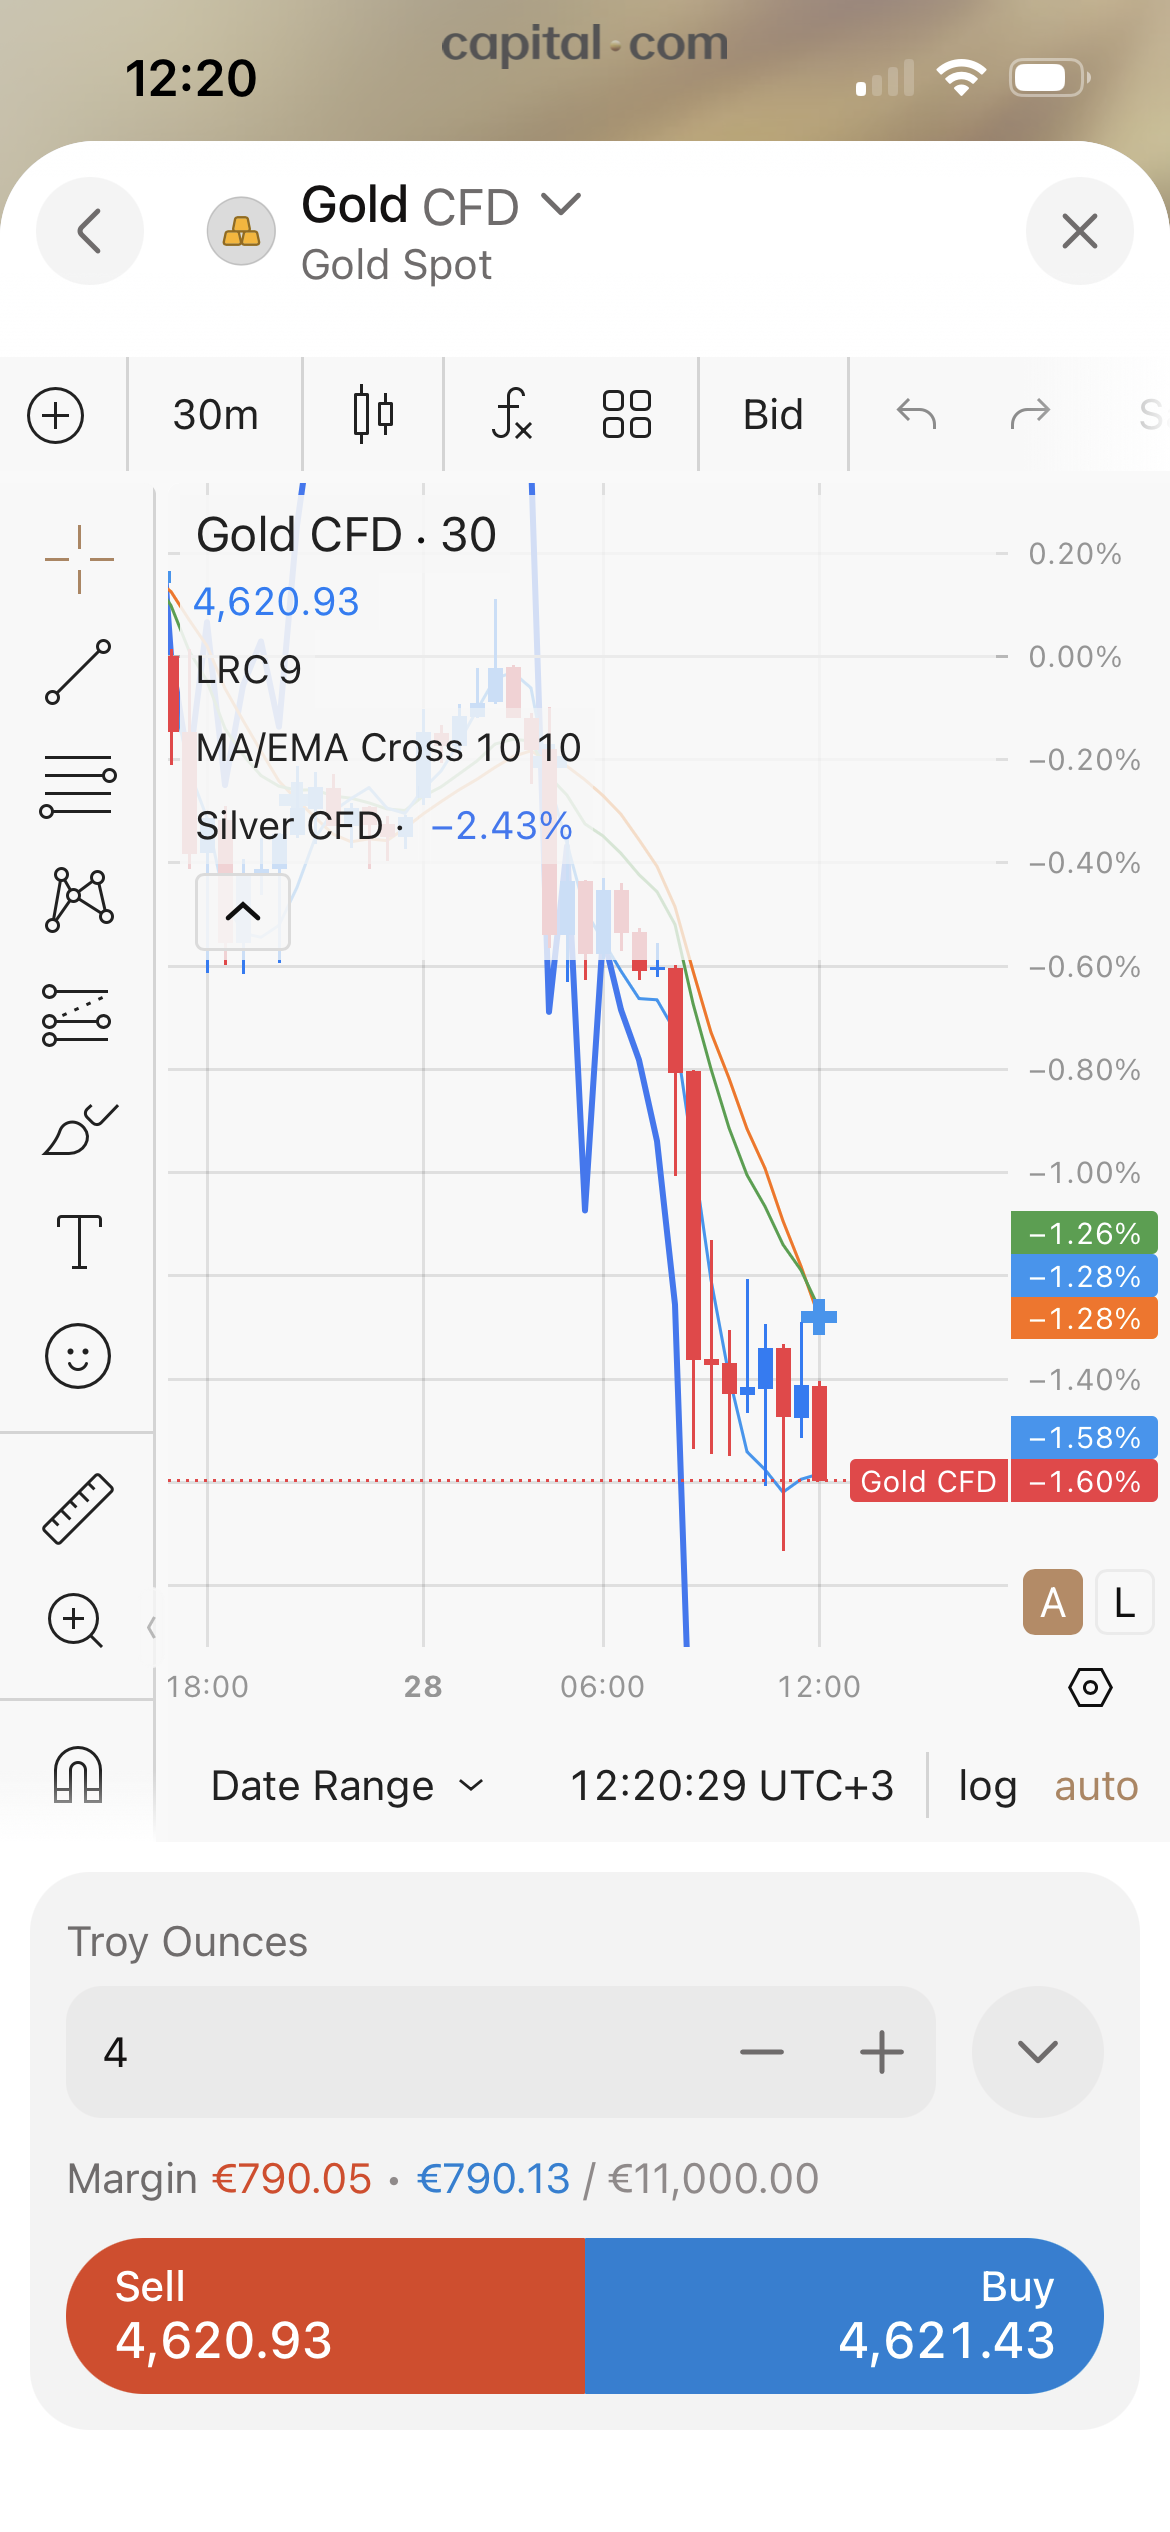Select the horizontal lines Fibonacci tool

pos(78,786)
